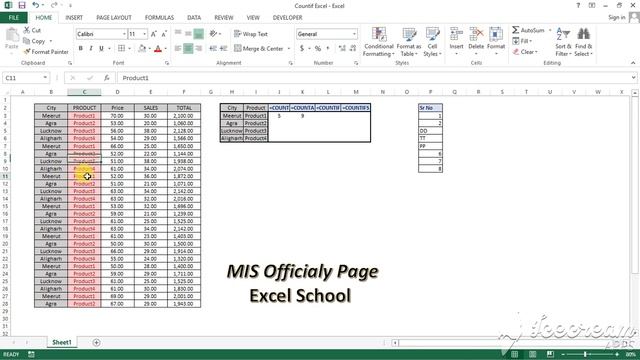The width and height of the screenshot is (640, 360).
Task: Activate the Format Painter brush
Action: 46,52
